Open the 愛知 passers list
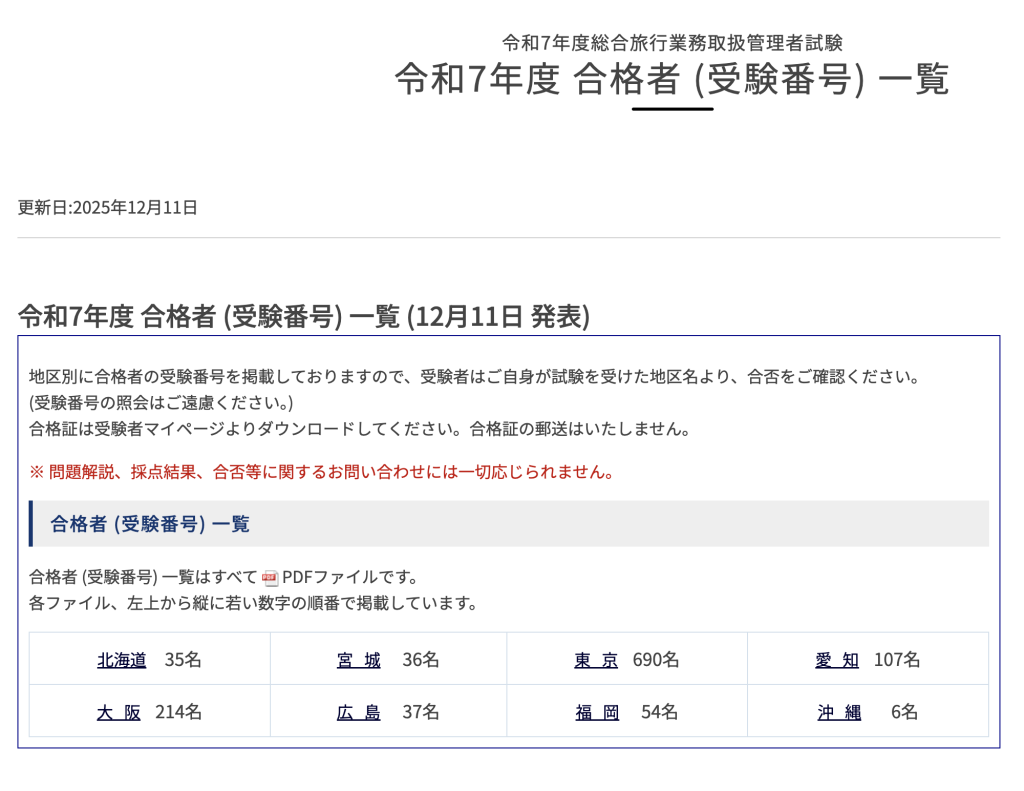This screenshot has width=1024, height=791. [x=837, y=660]
